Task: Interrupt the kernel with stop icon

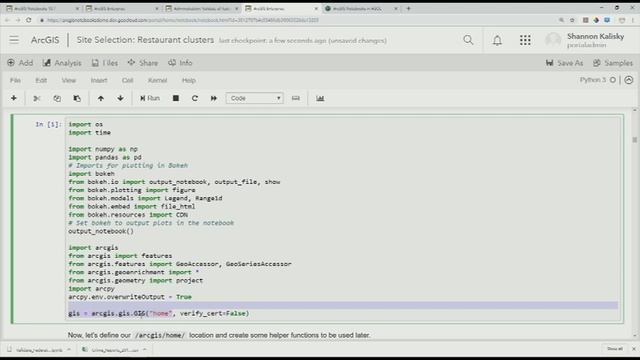Action: click(176, 98)
